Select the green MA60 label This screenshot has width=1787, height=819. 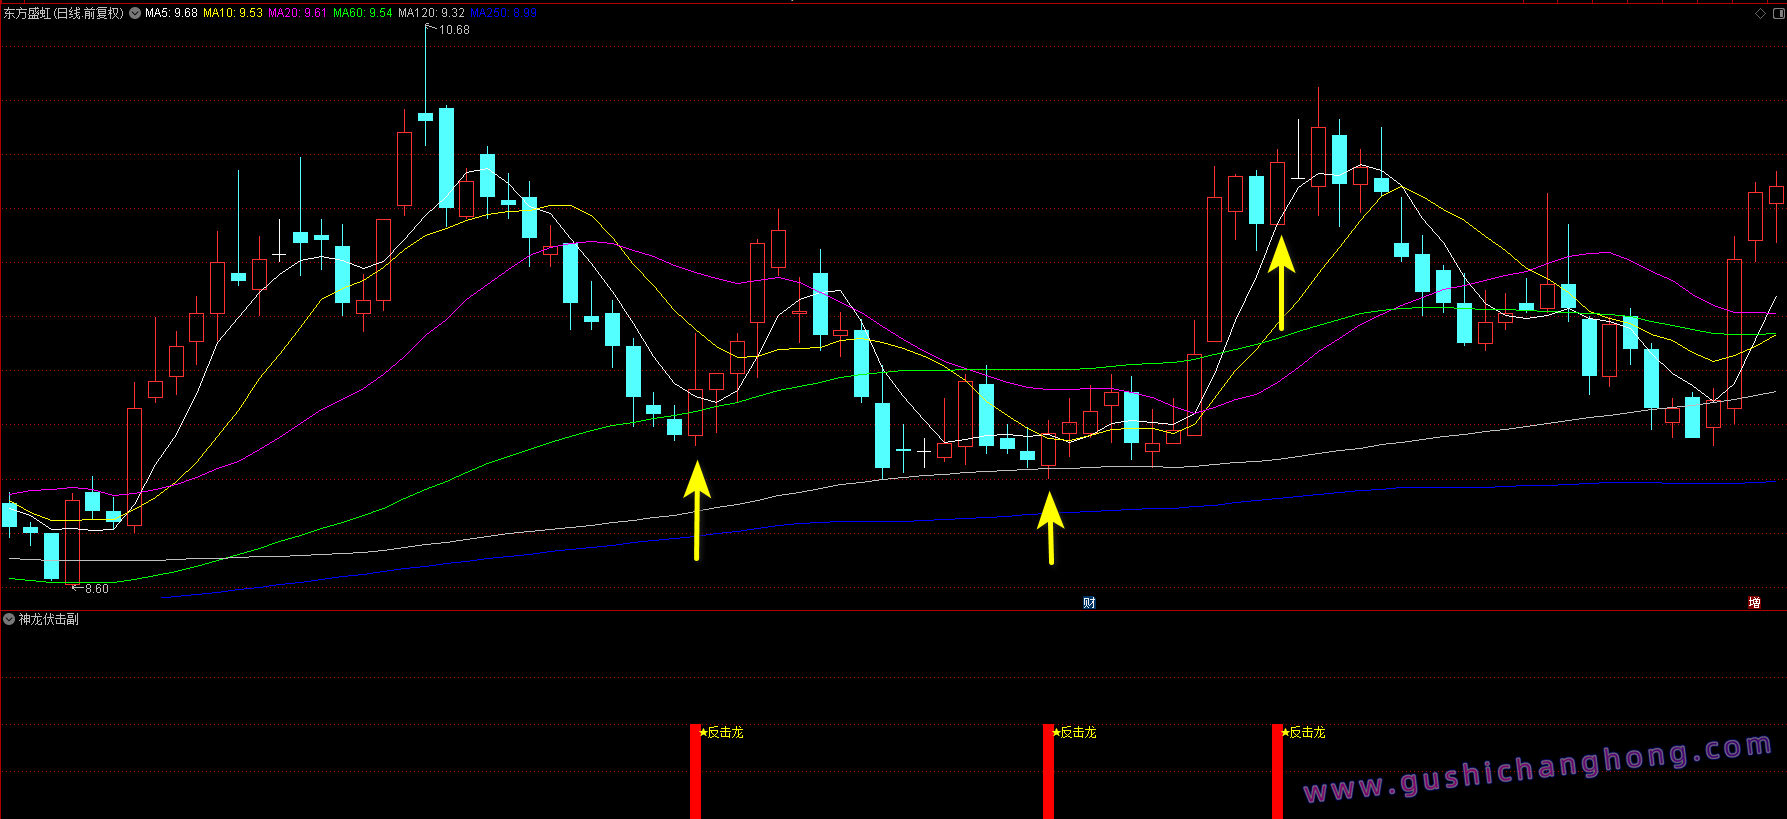click(362, 14)
